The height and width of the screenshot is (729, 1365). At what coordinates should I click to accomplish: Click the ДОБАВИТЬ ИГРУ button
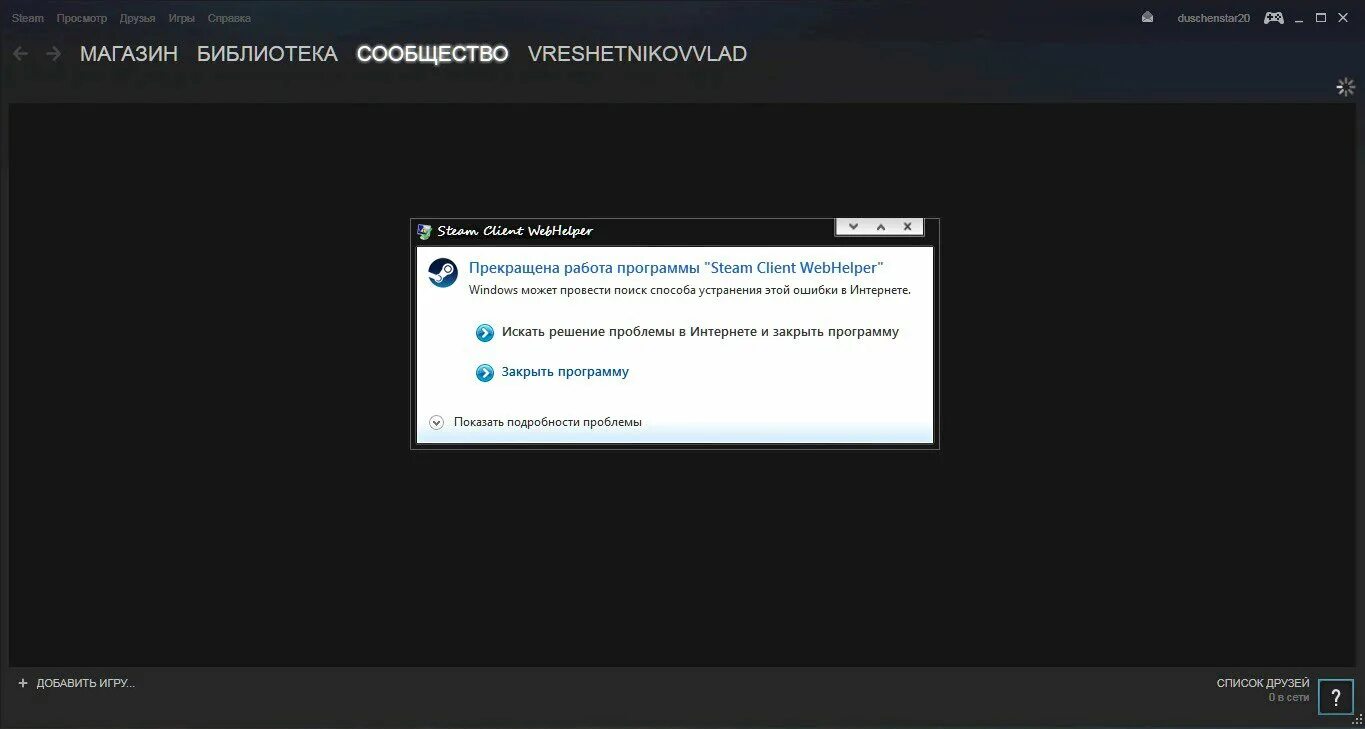(x=85, y=683)
